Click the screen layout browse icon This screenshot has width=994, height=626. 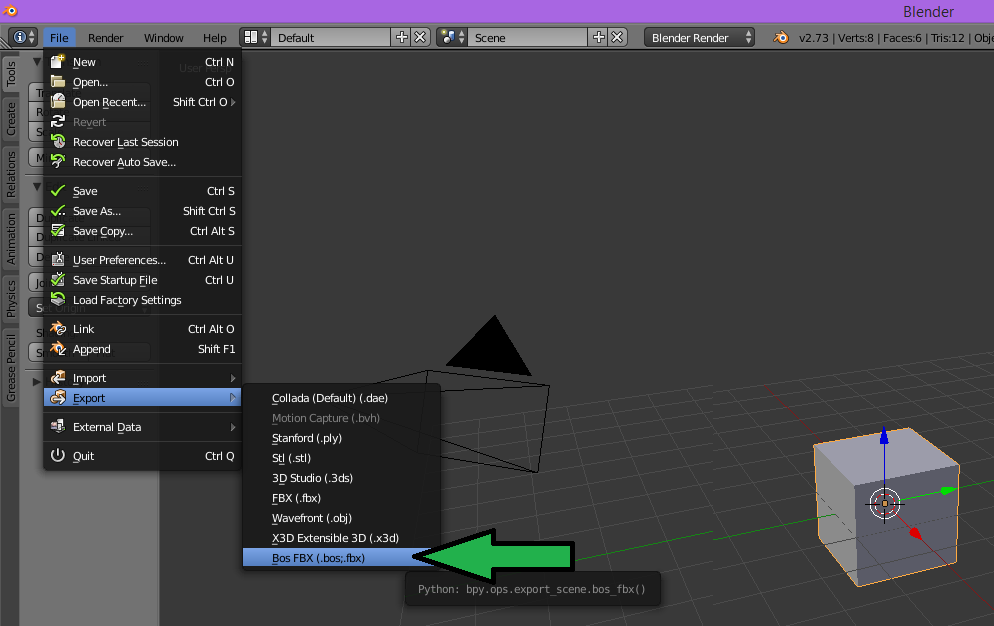click(256, 37)
